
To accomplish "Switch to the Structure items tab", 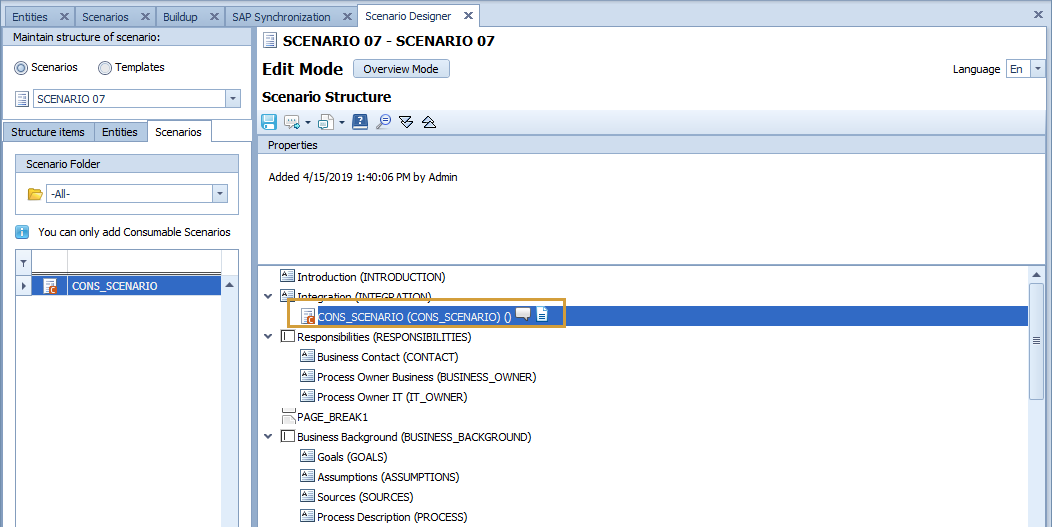I will 48,132.
